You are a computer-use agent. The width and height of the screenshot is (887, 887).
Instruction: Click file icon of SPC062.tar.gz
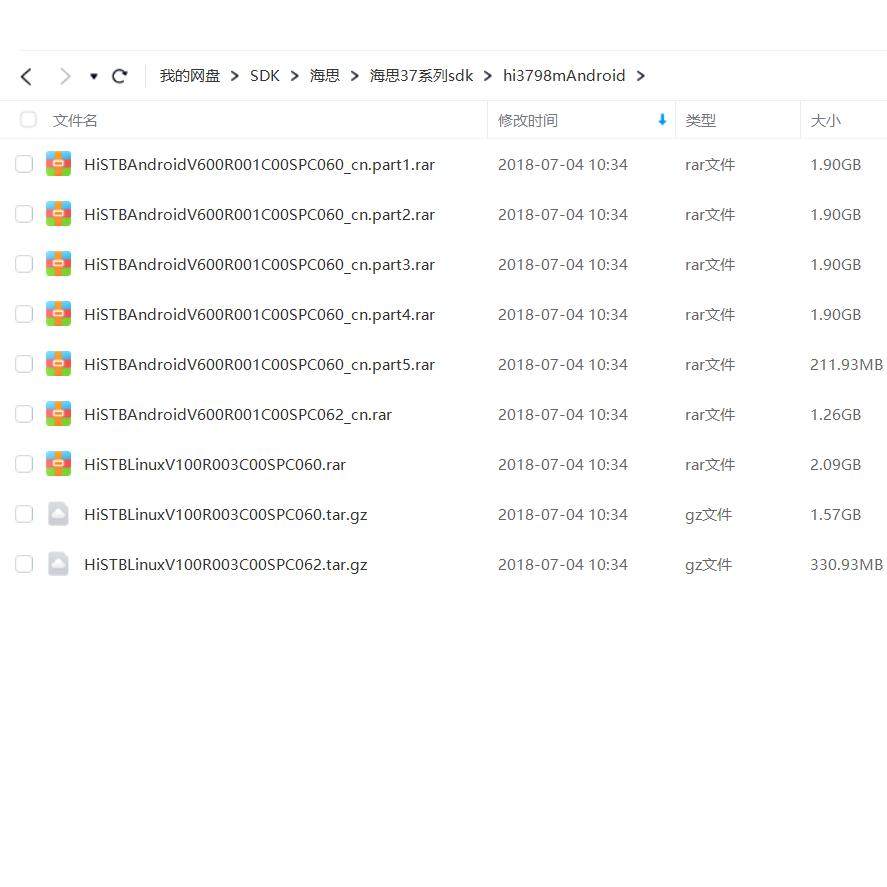[x=58, y=563]
